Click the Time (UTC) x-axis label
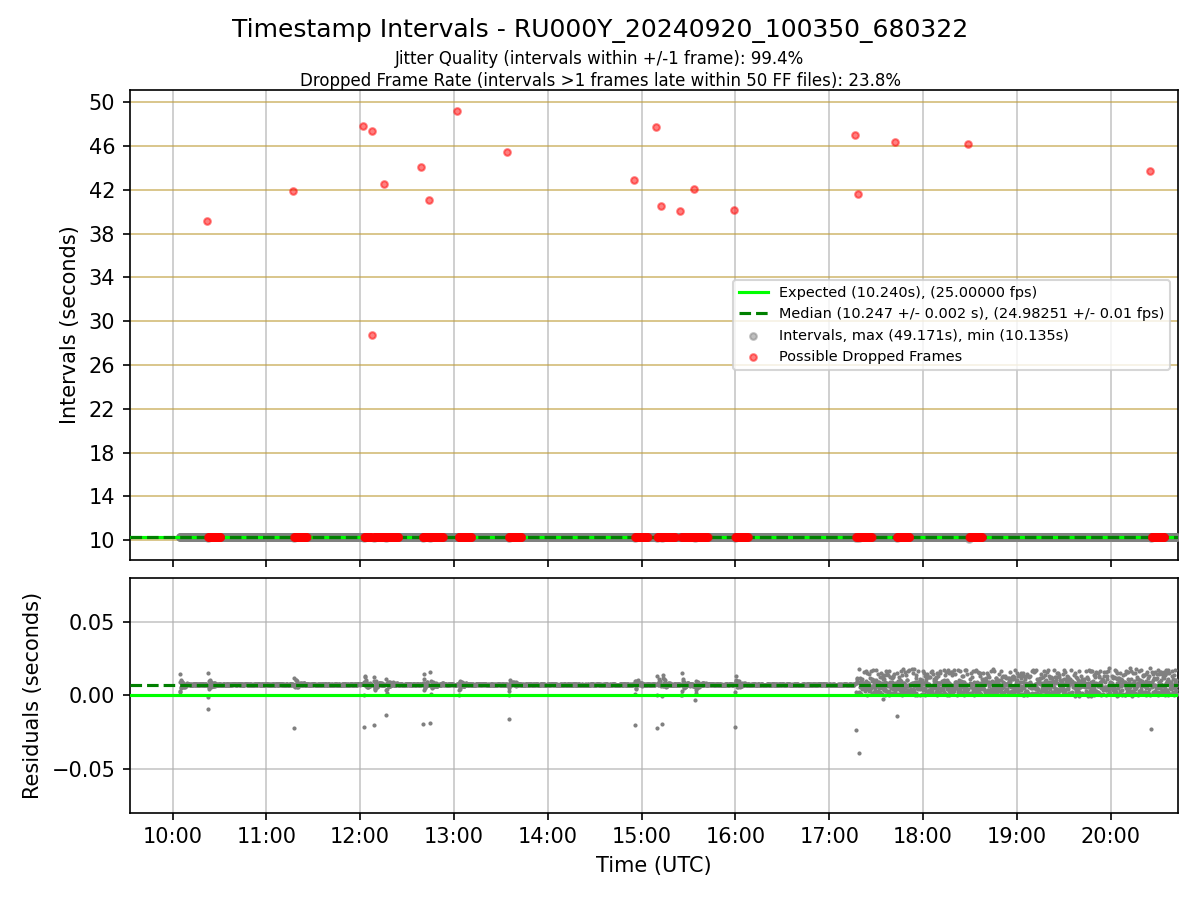The height and width of the screenshot is (900, 1200). pyautogui.click(x=653, y=865)
